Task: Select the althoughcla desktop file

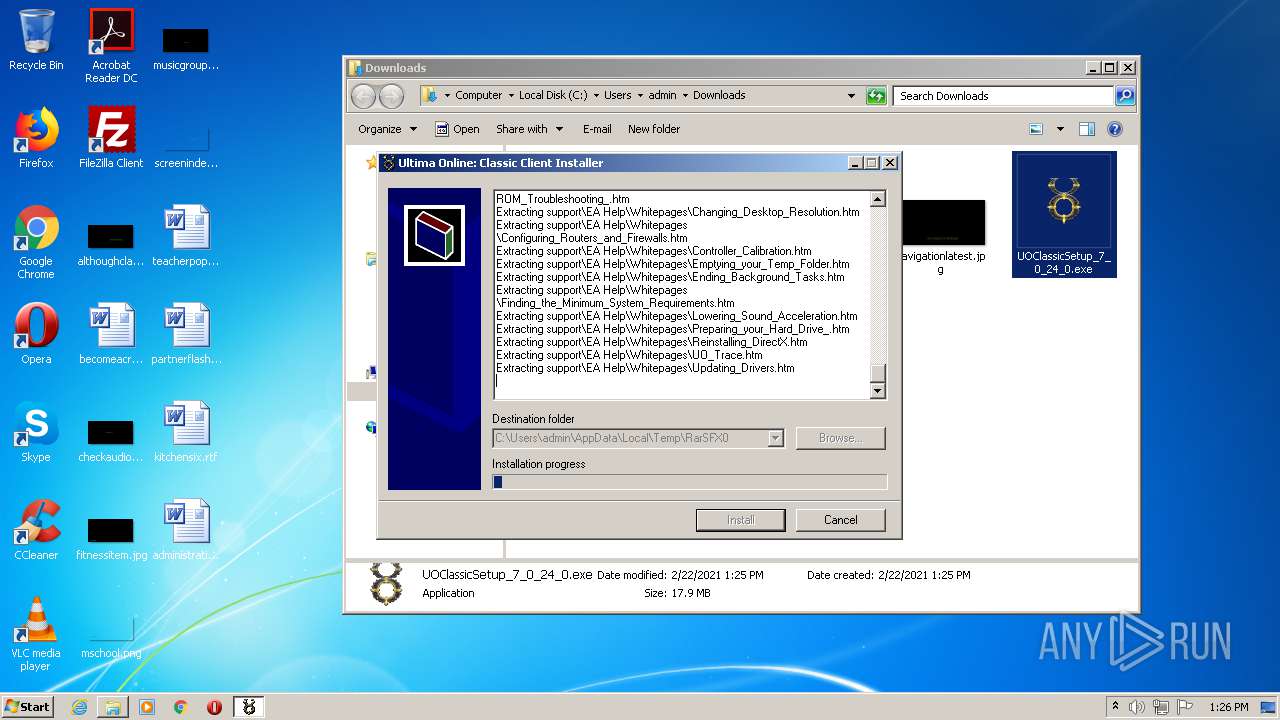Action: [x=111, y=244]
